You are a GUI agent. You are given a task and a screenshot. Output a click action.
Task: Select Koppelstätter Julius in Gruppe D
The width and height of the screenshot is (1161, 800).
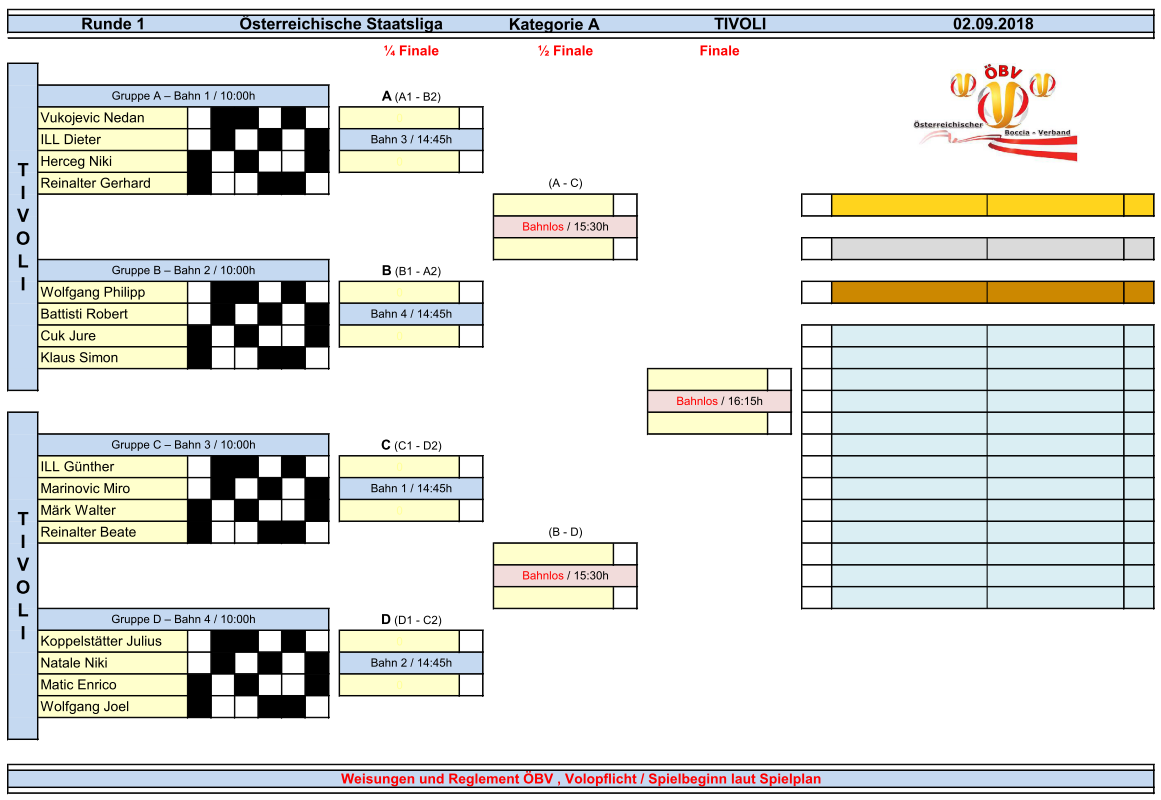(x=113, y=641)
